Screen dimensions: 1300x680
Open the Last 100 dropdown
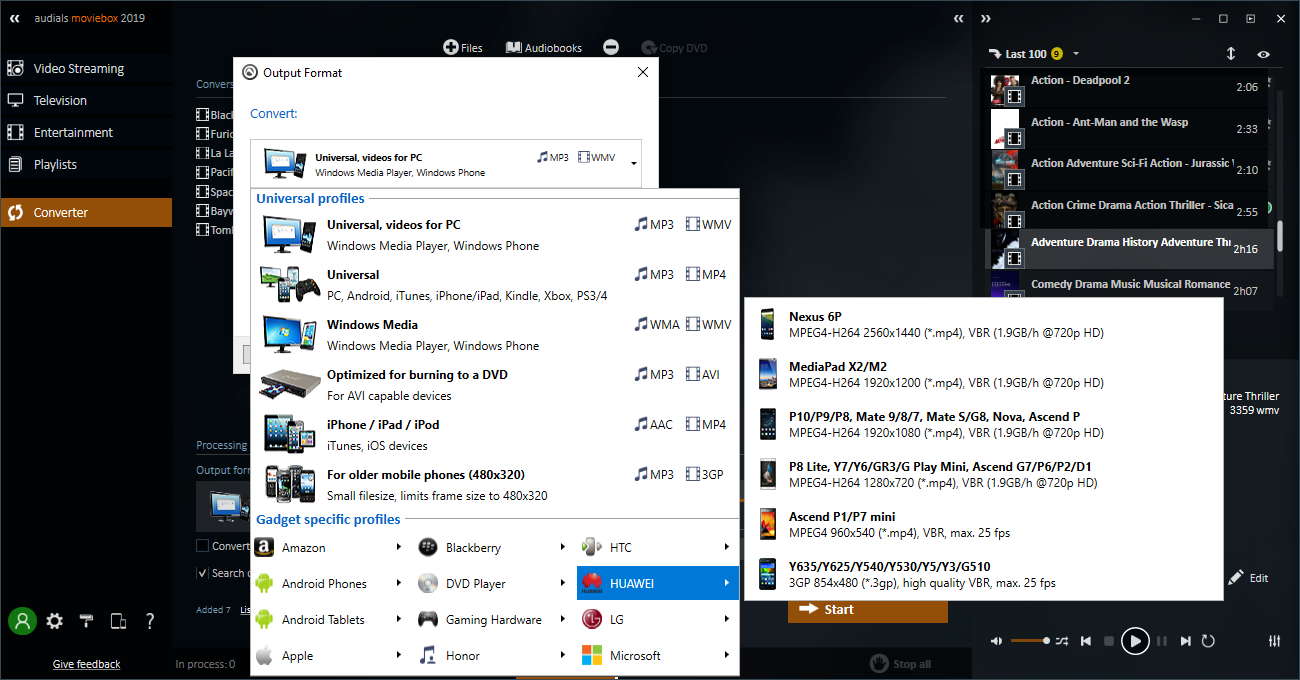tap(1033, 54)
